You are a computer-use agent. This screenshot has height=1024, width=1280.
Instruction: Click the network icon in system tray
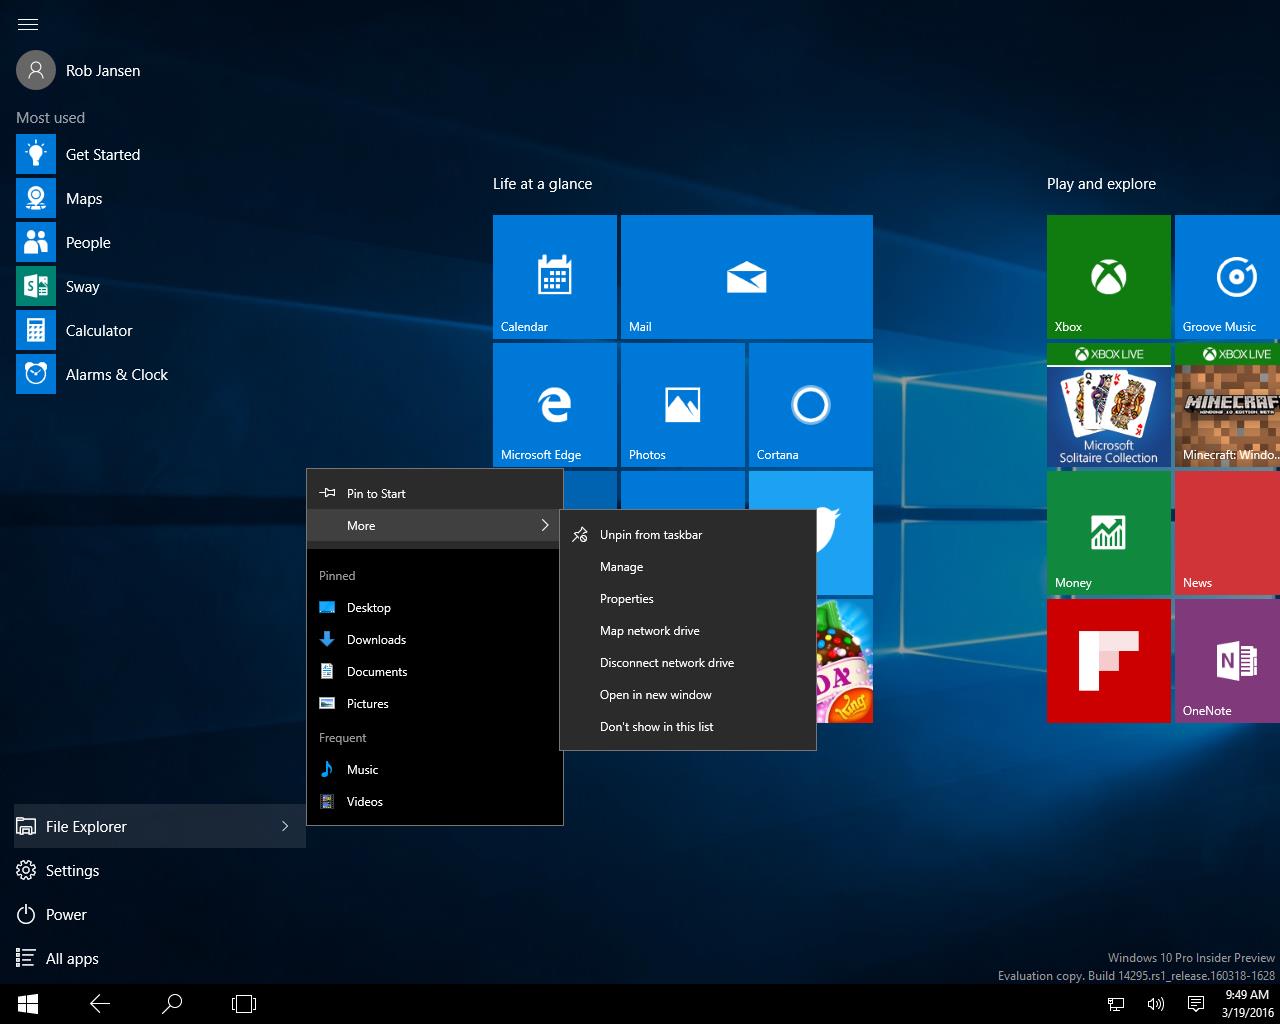click(x=1116, y=1004)
